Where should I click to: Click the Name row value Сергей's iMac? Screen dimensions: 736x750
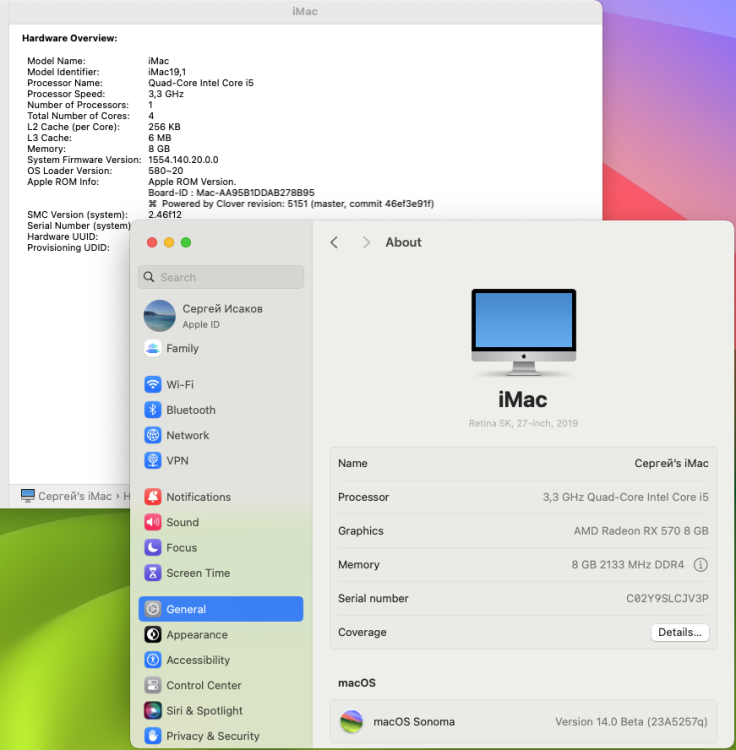pos(671,463)
